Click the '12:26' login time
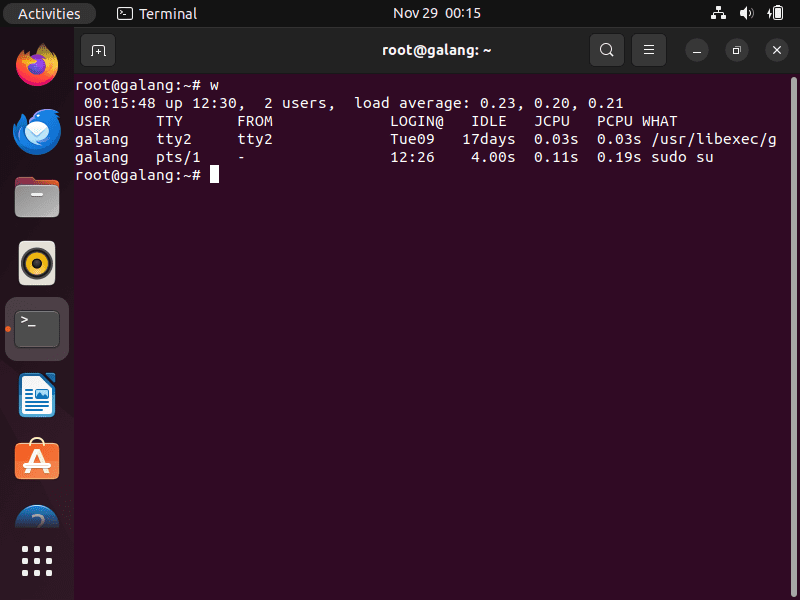This screenshot has width=800, height=600. point(412,157)
